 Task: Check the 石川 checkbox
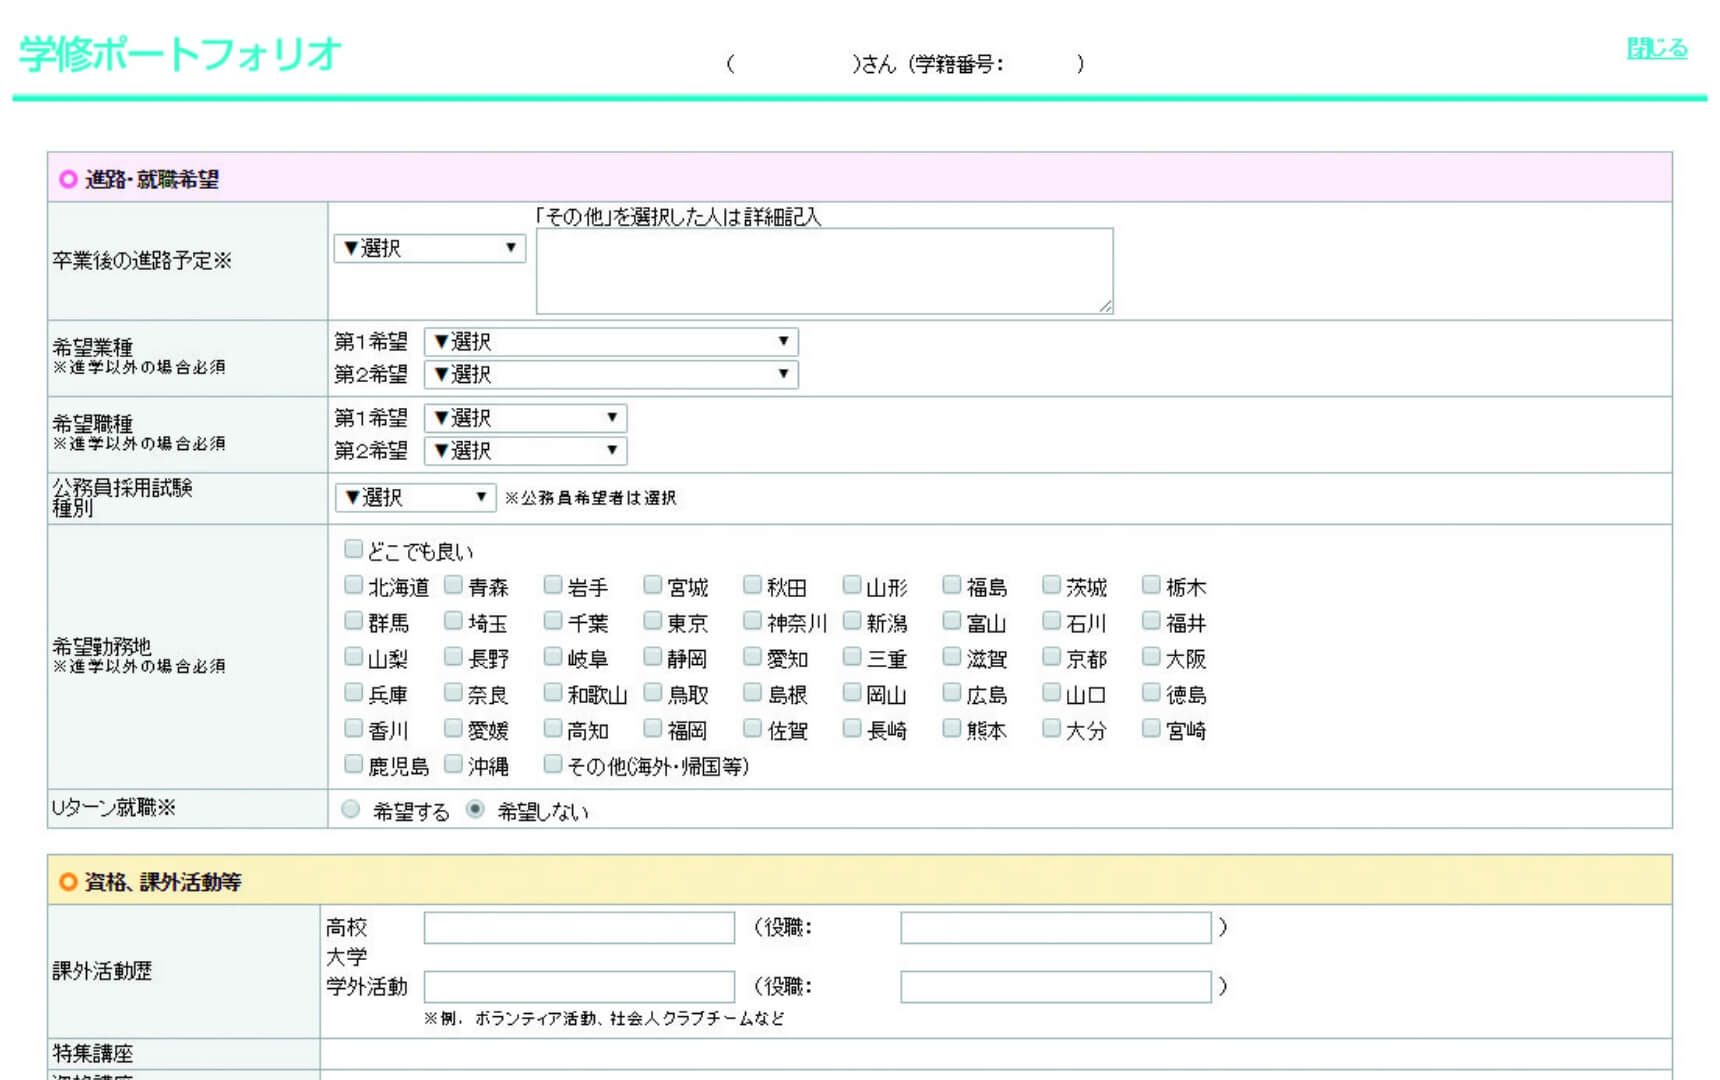coord(1051,621)
